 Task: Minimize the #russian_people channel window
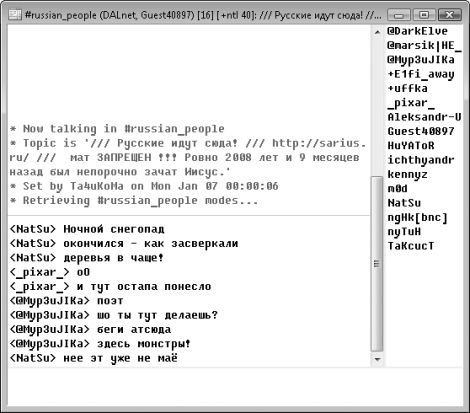[399, 15]
